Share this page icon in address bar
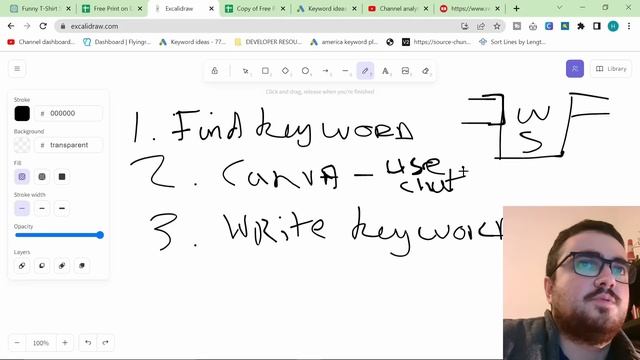Screen dimensions: 640x360 [x=481, y=26]
